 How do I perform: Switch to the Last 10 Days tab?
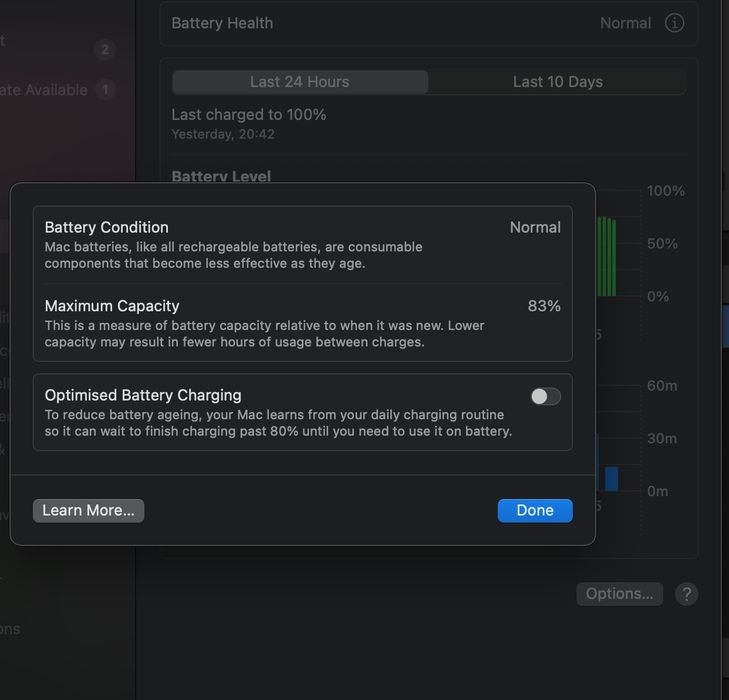pos(557,82)
